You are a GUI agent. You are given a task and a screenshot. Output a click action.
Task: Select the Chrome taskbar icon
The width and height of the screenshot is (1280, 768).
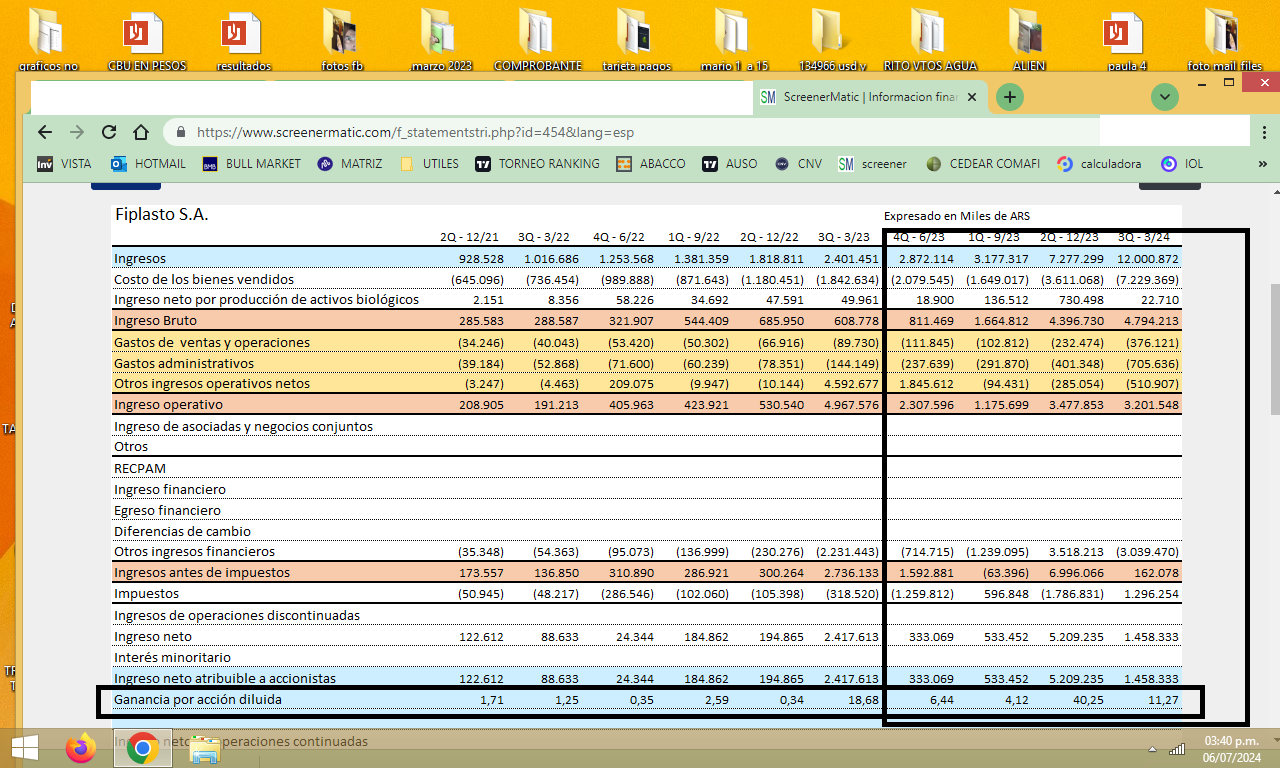point(143,747)
